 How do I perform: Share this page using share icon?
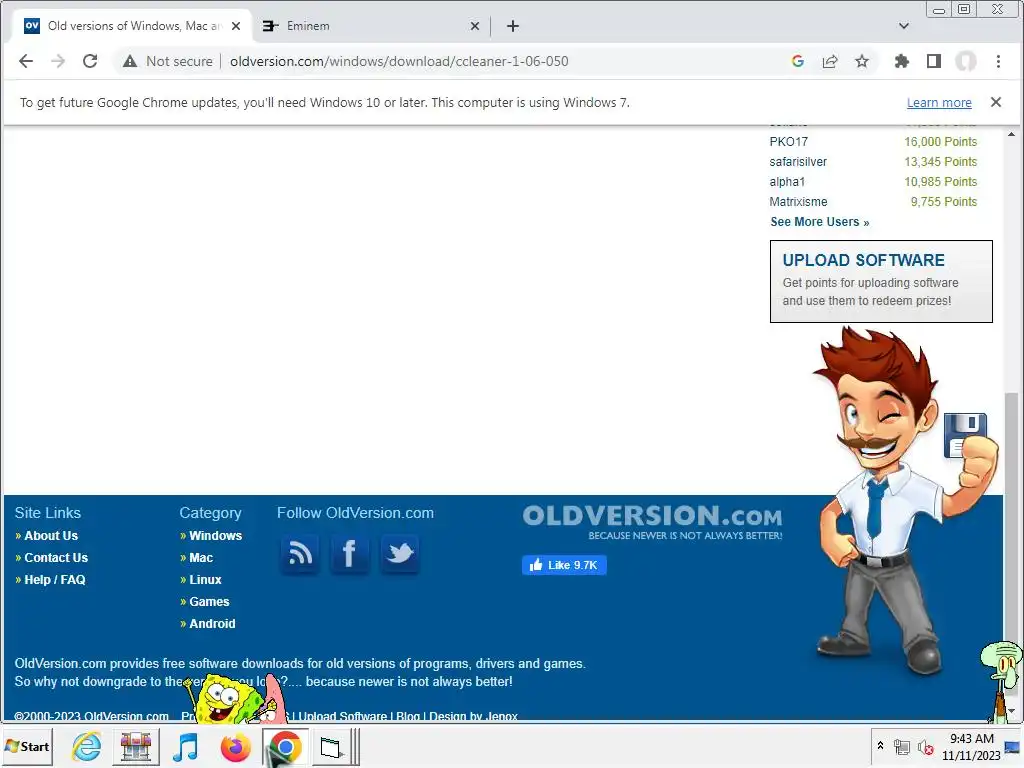(830, 61)
